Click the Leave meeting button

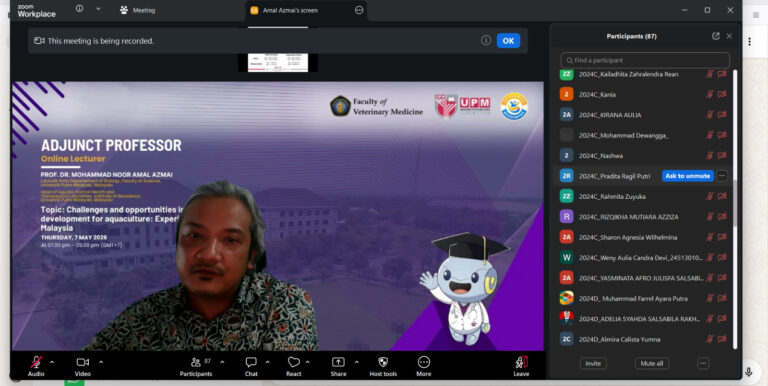click(521, 366)
